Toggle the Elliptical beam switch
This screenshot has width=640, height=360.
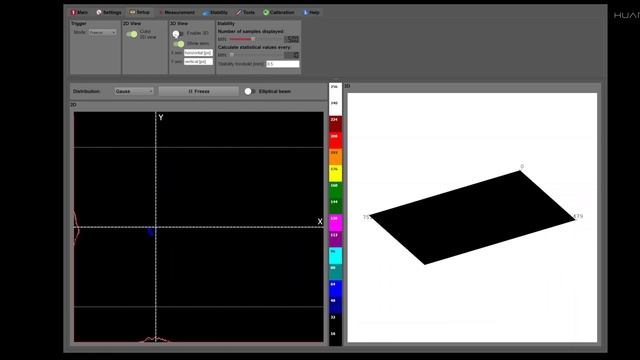point(249,91)
